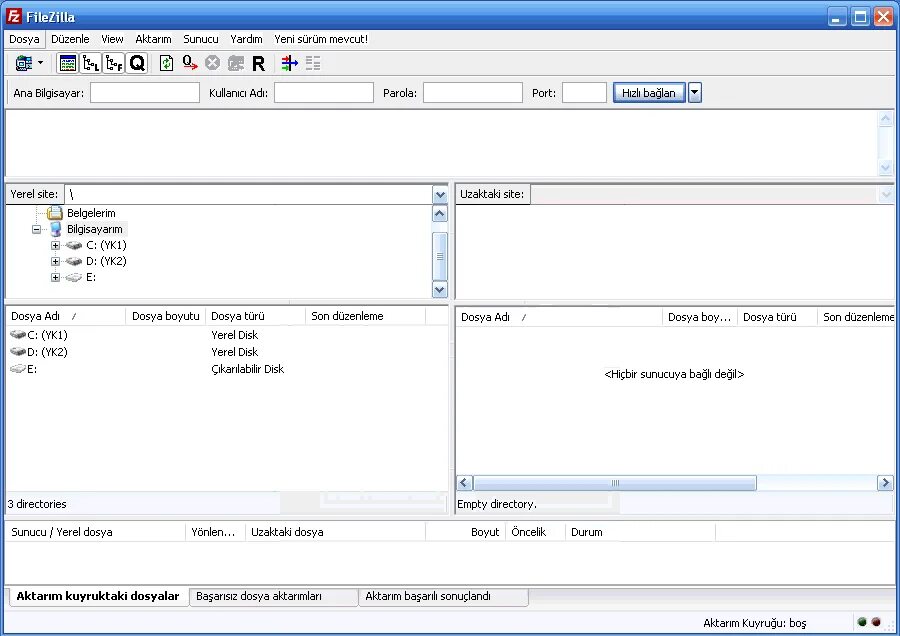The image size is (900, 636).
Task: Toggle the message log display
Action: tap(68, 63)
